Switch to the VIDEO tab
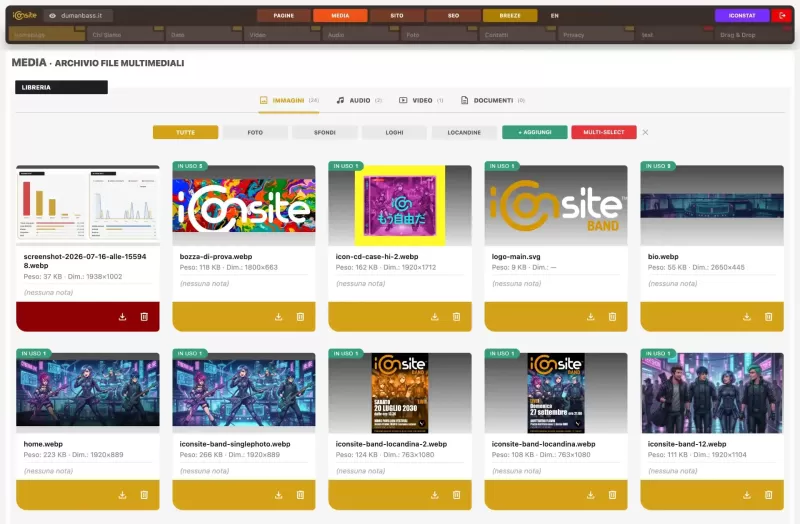The height and width of the screenshot is (524, 800). point(421,101)
